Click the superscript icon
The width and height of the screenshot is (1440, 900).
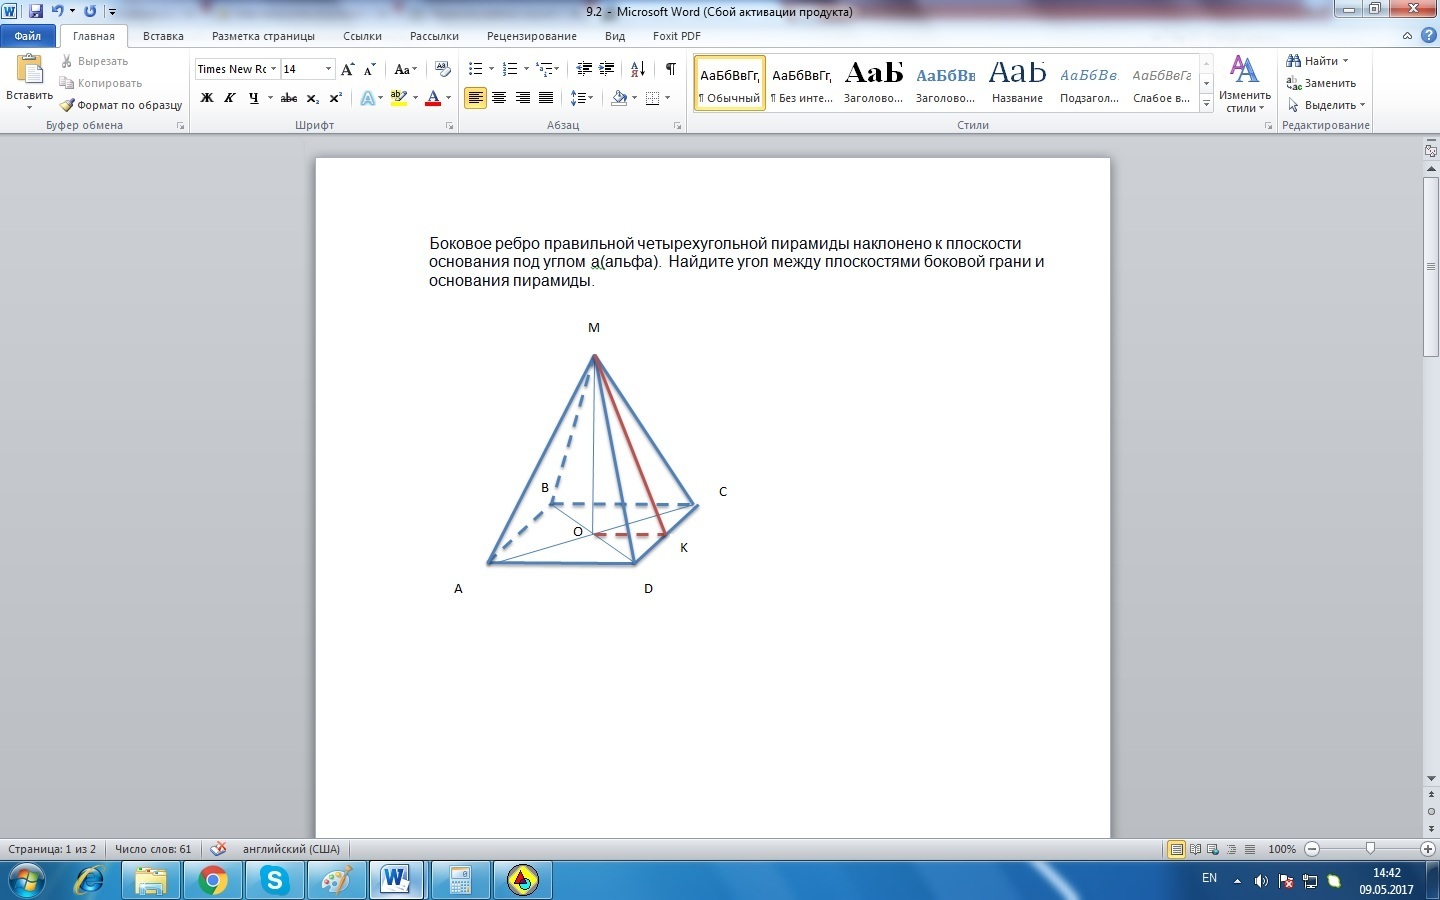click(x=336, y=98)
